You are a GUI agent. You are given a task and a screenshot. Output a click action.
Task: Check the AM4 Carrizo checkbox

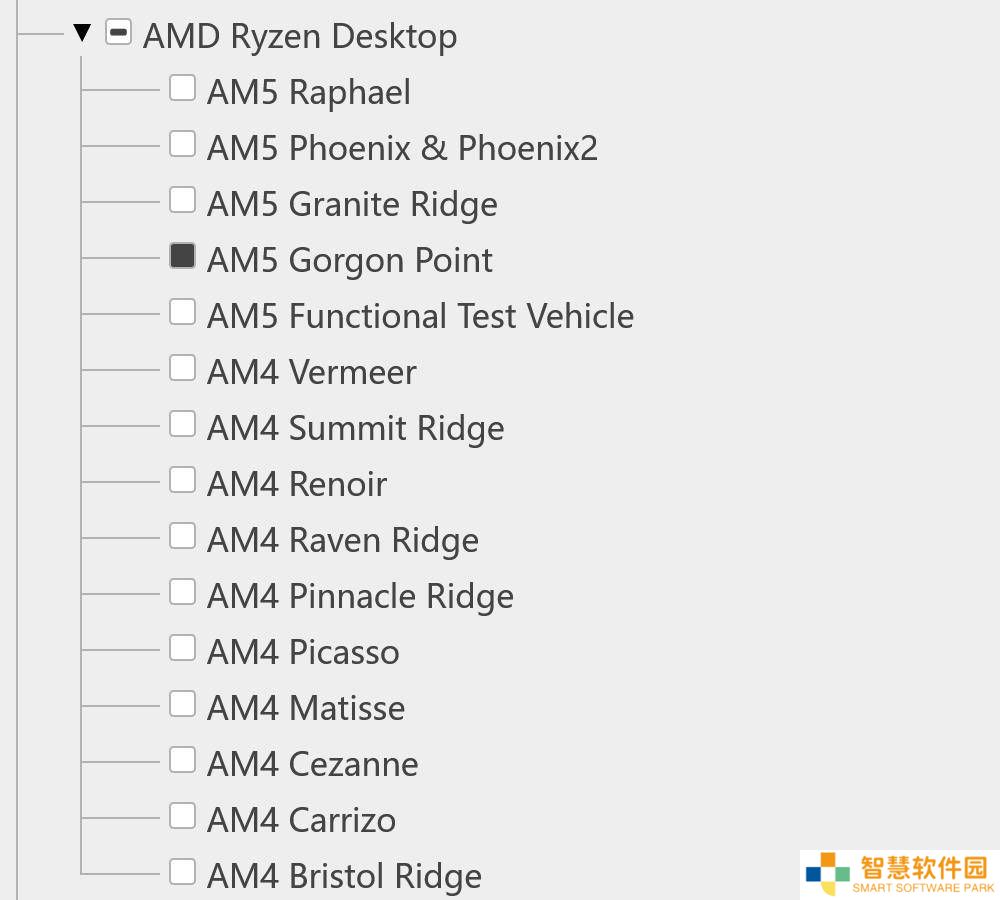click(x=182, y=816)
